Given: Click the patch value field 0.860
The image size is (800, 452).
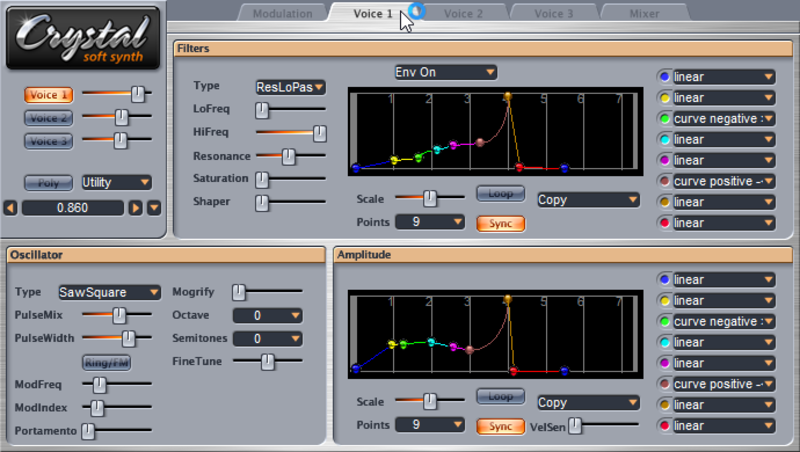Looking at the screenshot, I should pyautogui.click(x=72, y=208).
